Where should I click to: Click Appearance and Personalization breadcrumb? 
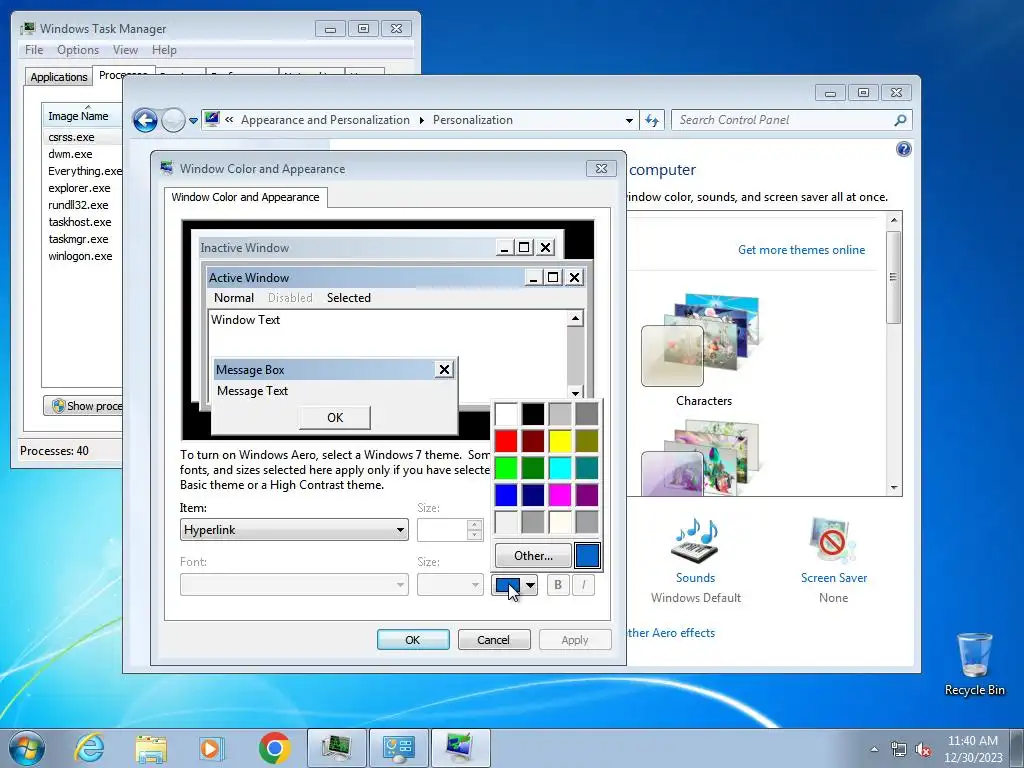(325, 120)
